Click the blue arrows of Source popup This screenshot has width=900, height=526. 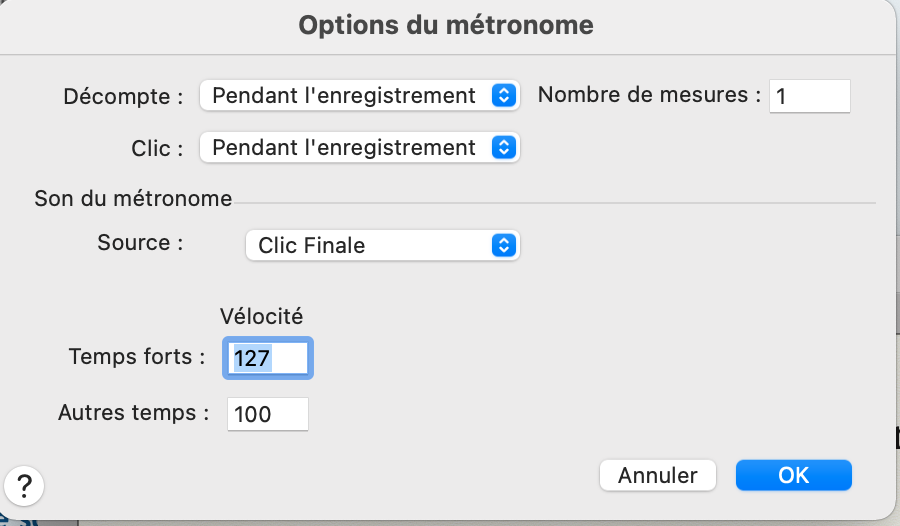(x=504, y=245)
